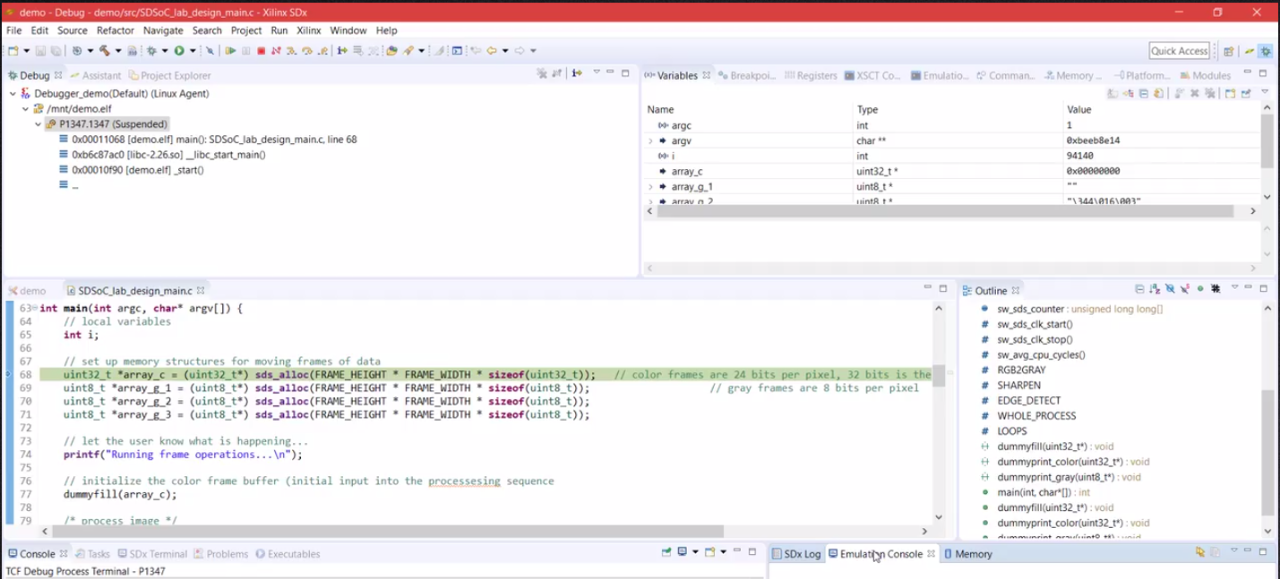This screenshot has height=579, width=1280.
Task: Open the Debug launch dropdown arrow
Action: 164,50
